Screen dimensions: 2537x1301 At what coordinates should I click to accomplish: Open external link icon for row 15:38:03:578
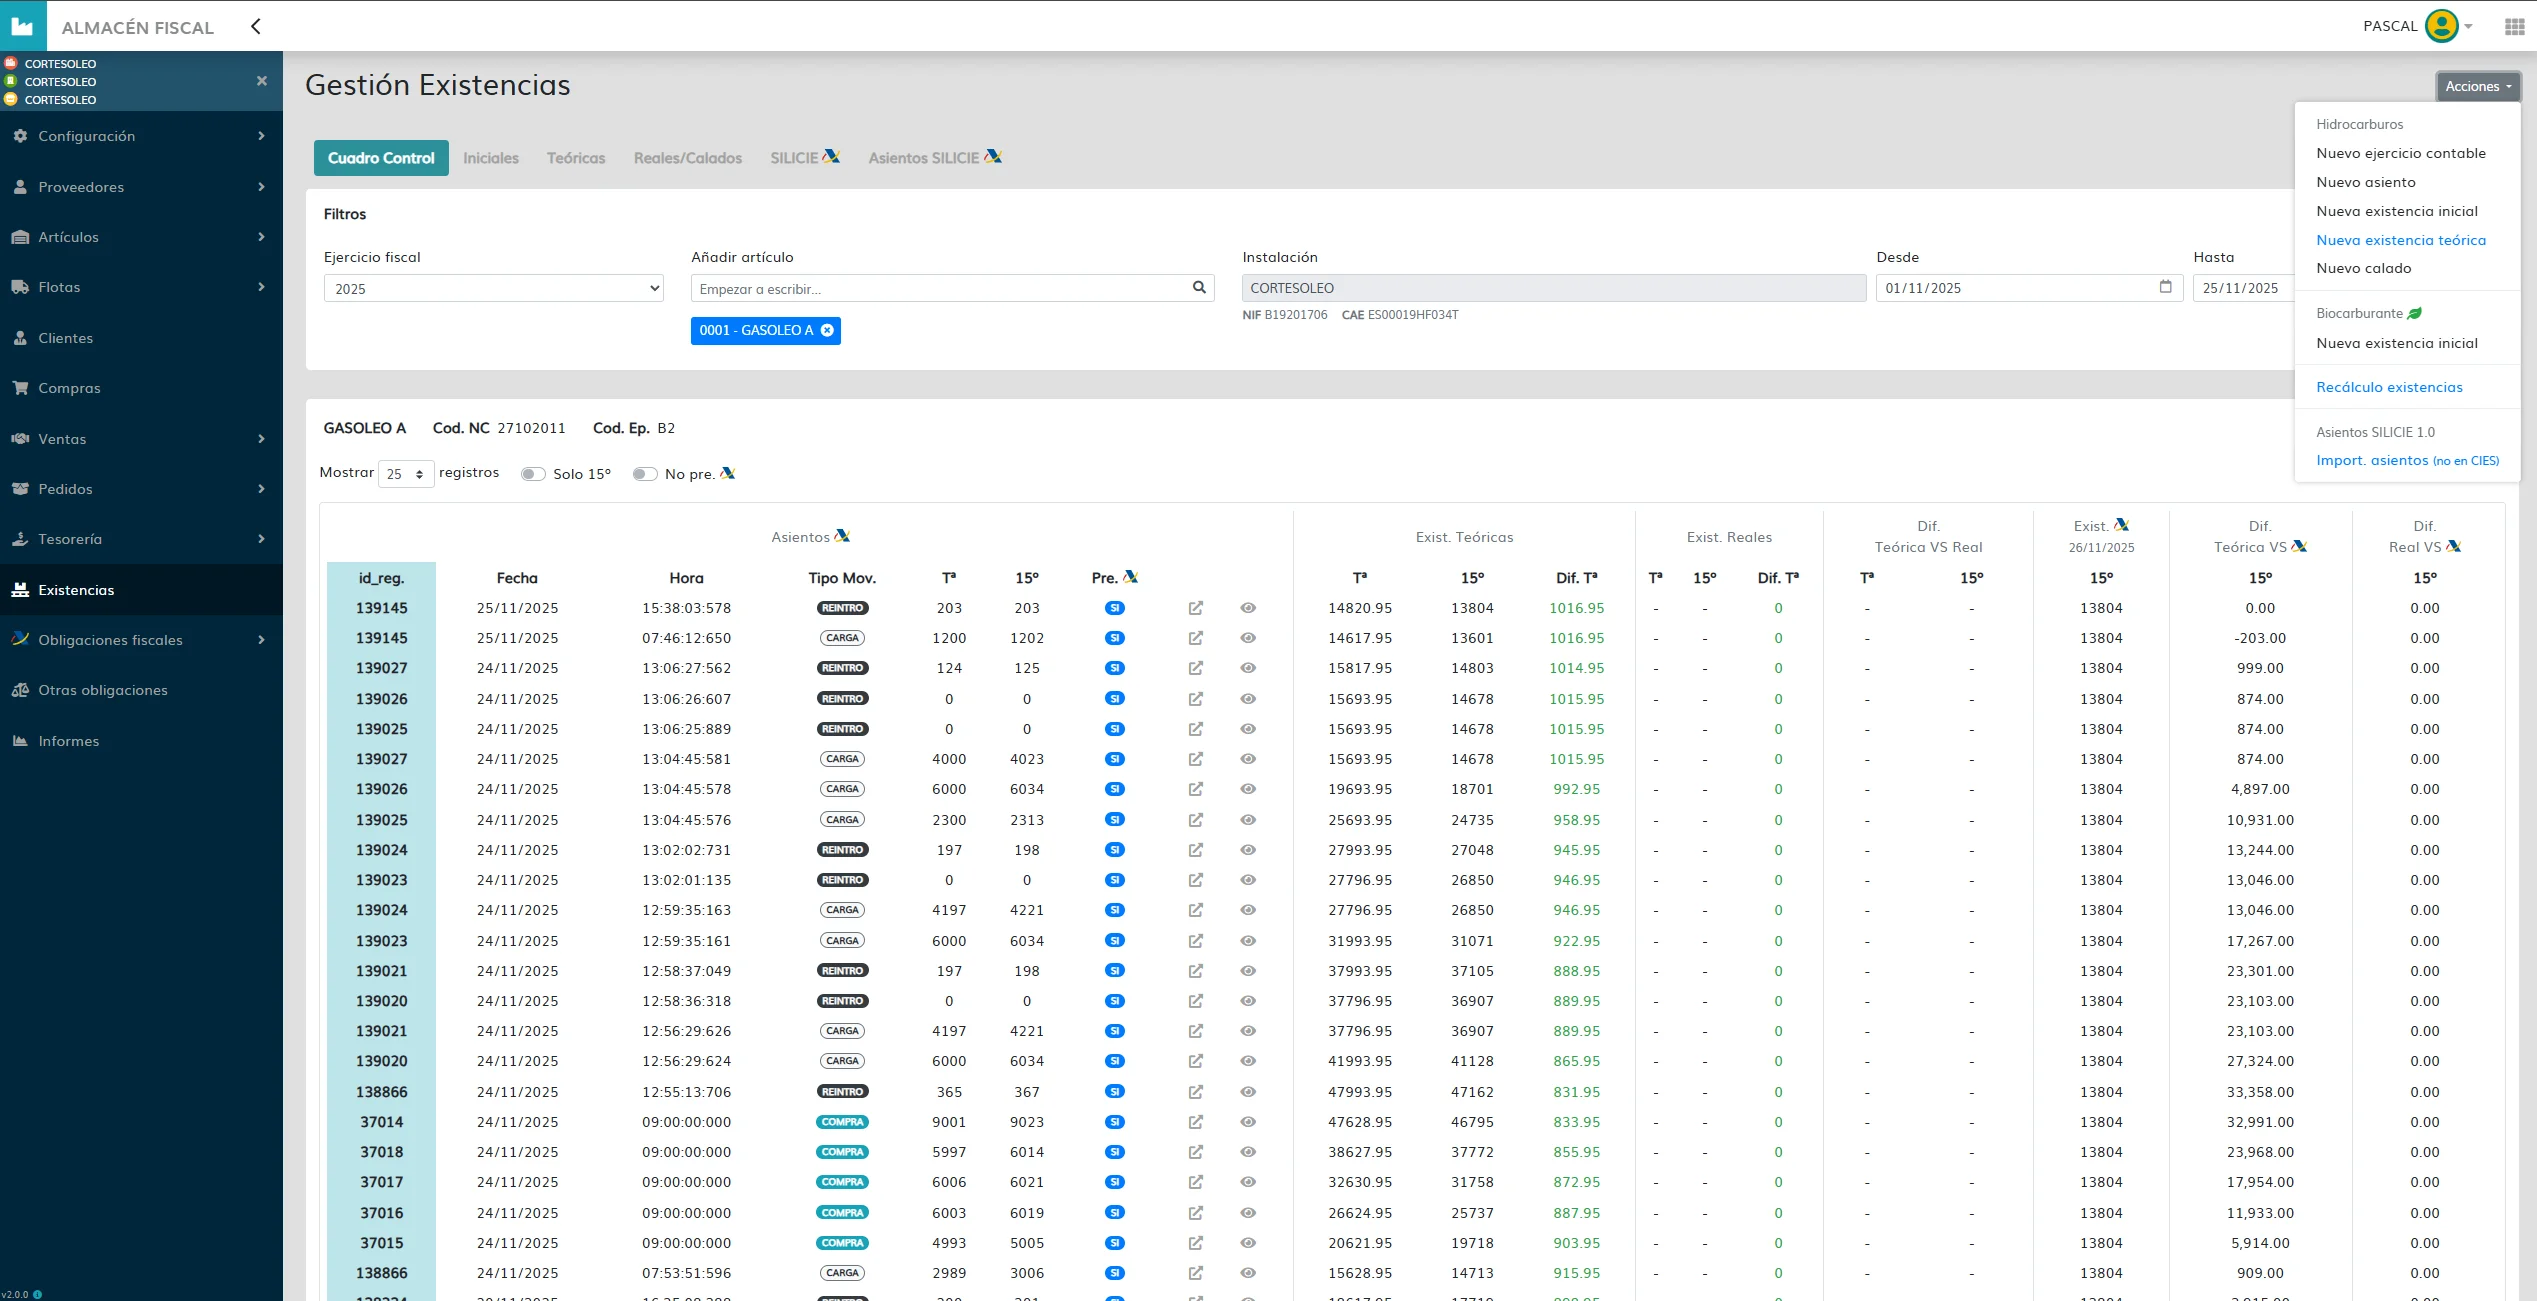1195,608
